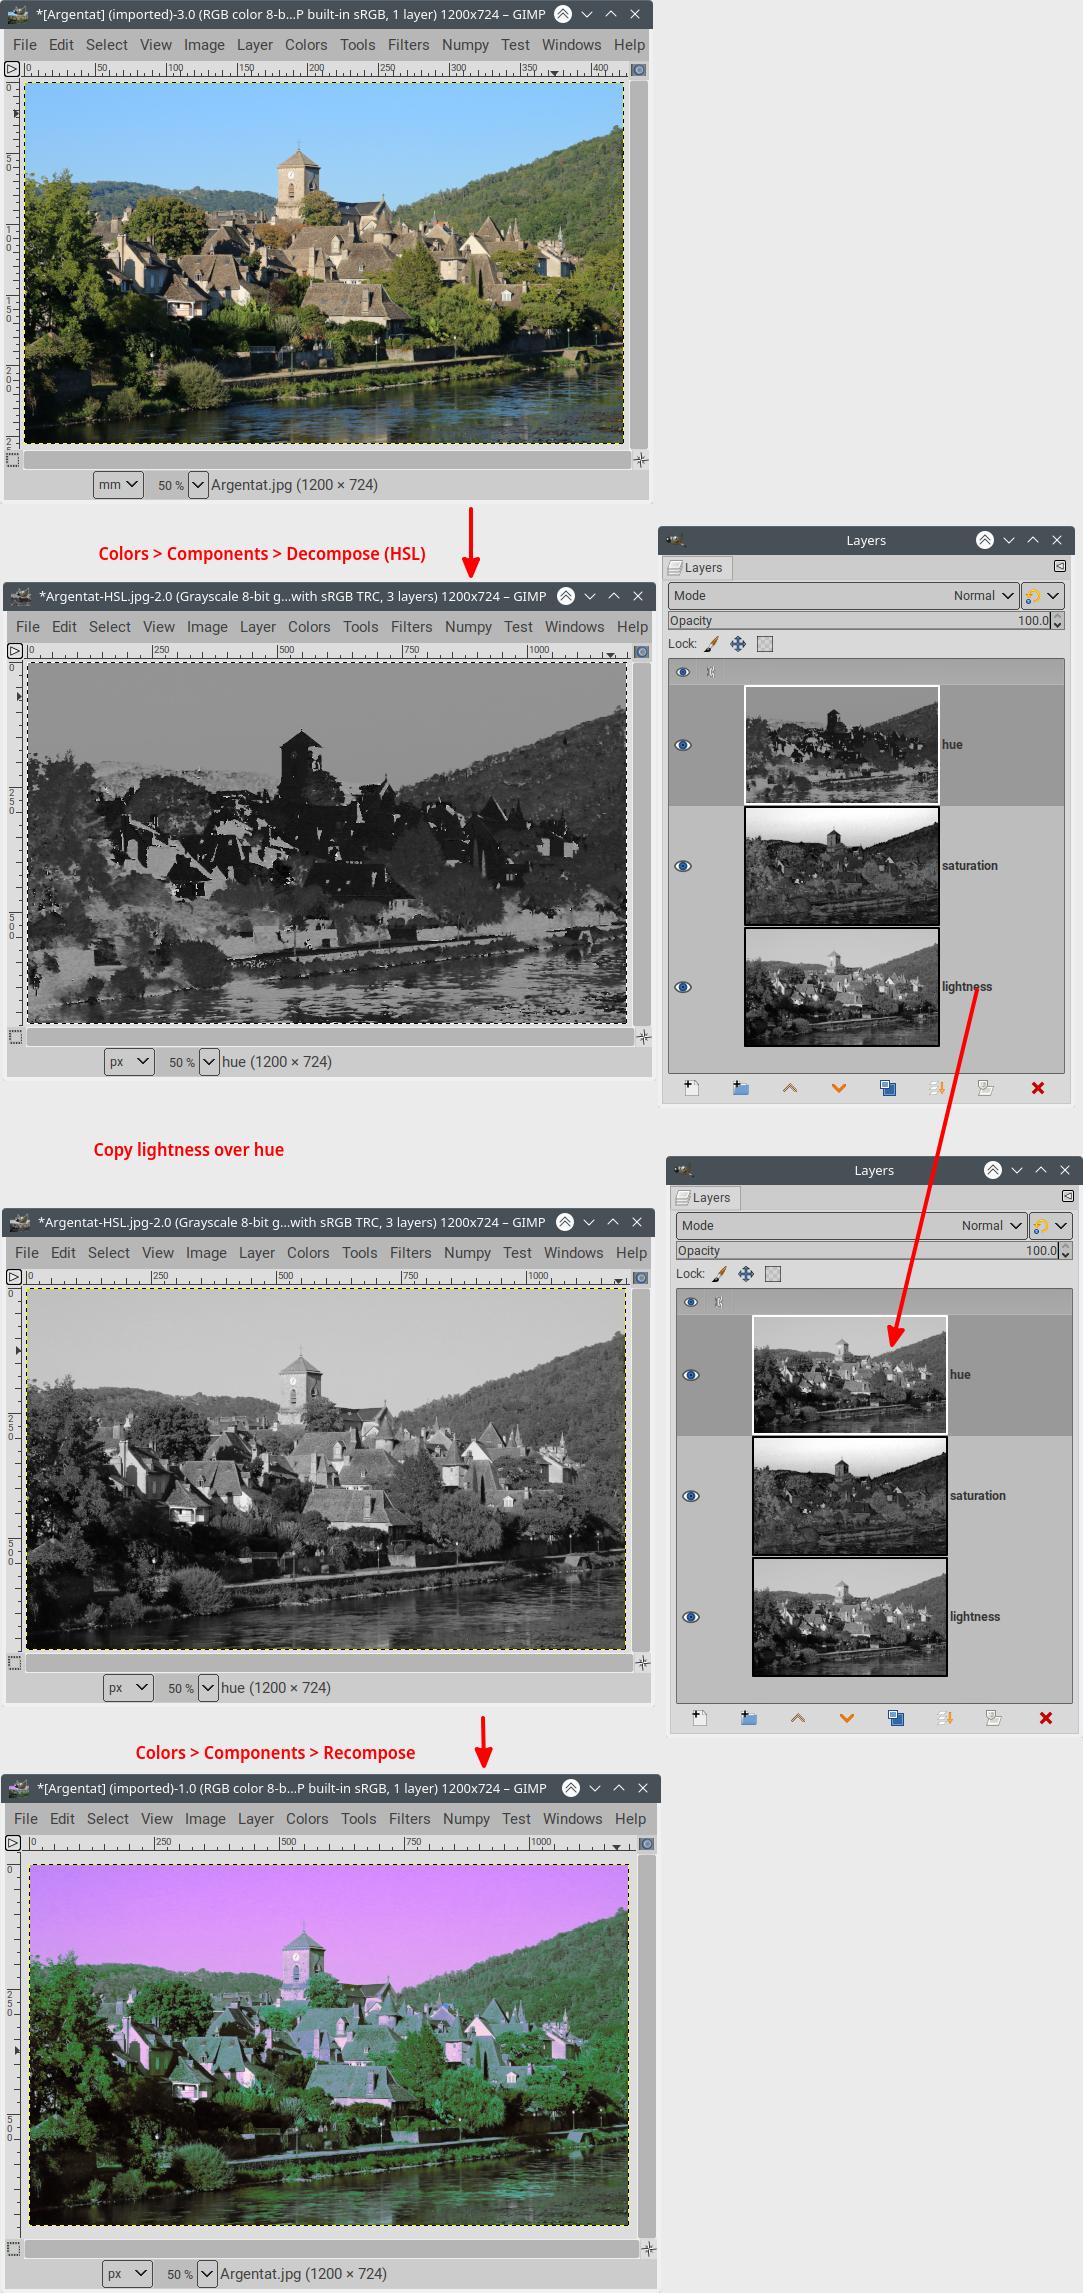Click 'Argentat.jpg (1200 × 724)' status in -1.0 window
This screenshot has width=1083, height=2293.
coord(303,2274)
